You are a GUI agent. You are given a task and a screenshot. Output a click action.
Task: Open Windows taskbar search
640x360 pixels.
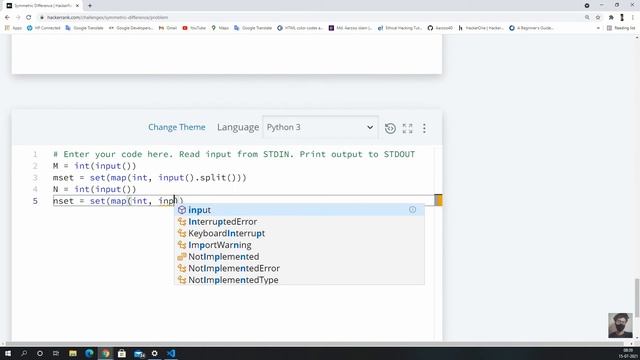pyautogui.click(x=24, y=353)
